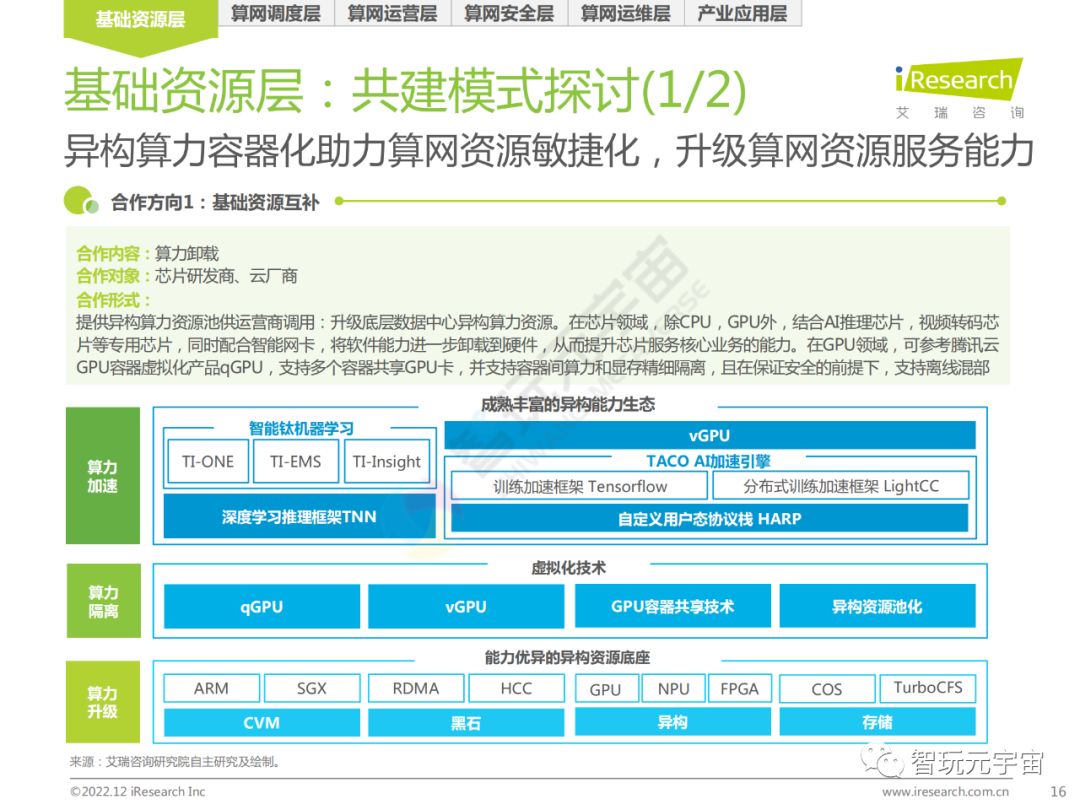Click the 虚拟化技术 heading

click(x=568, y=568)
